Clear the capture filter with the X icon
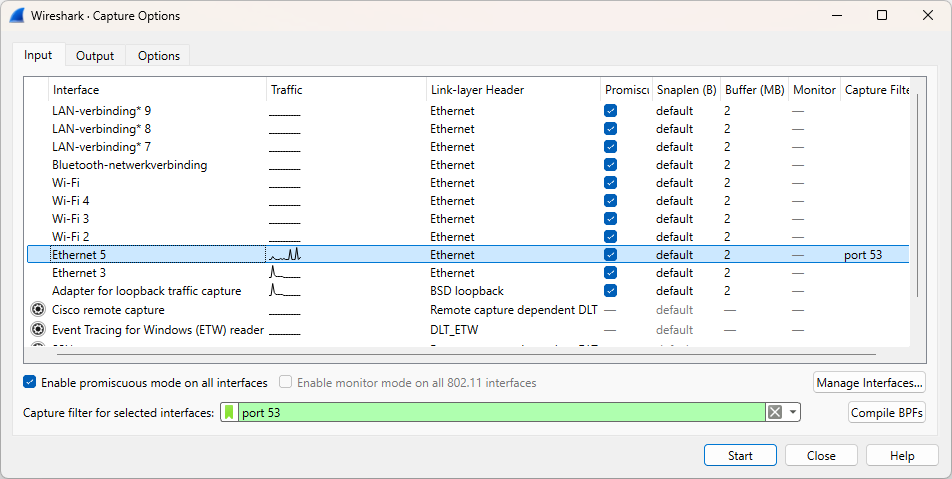This screenshot has height=479, width=952. [x=775, y=413]
